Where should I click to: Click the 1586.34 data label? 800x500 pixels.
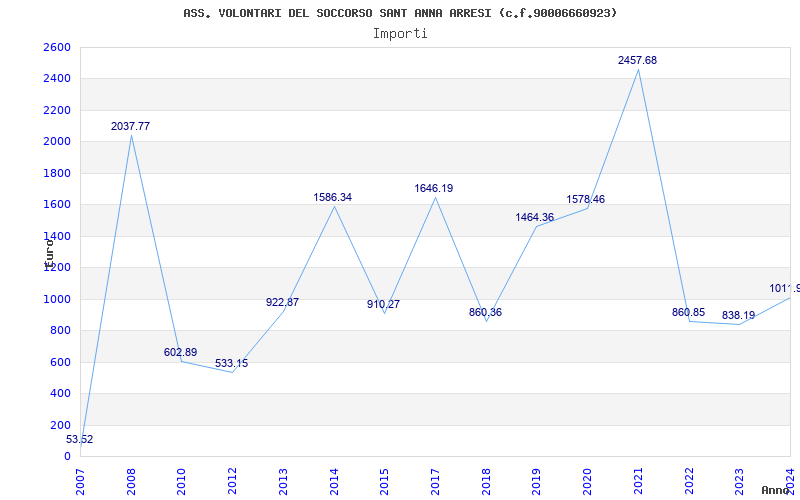[333, 197]
